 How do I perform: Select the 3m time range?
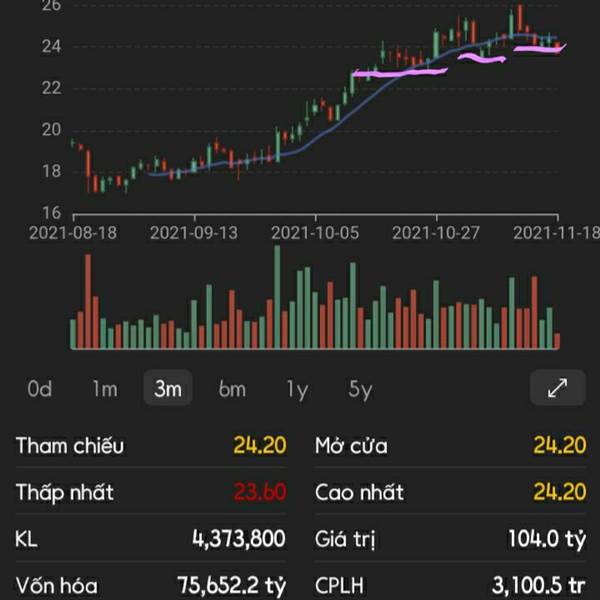click(x=168, y=388)
